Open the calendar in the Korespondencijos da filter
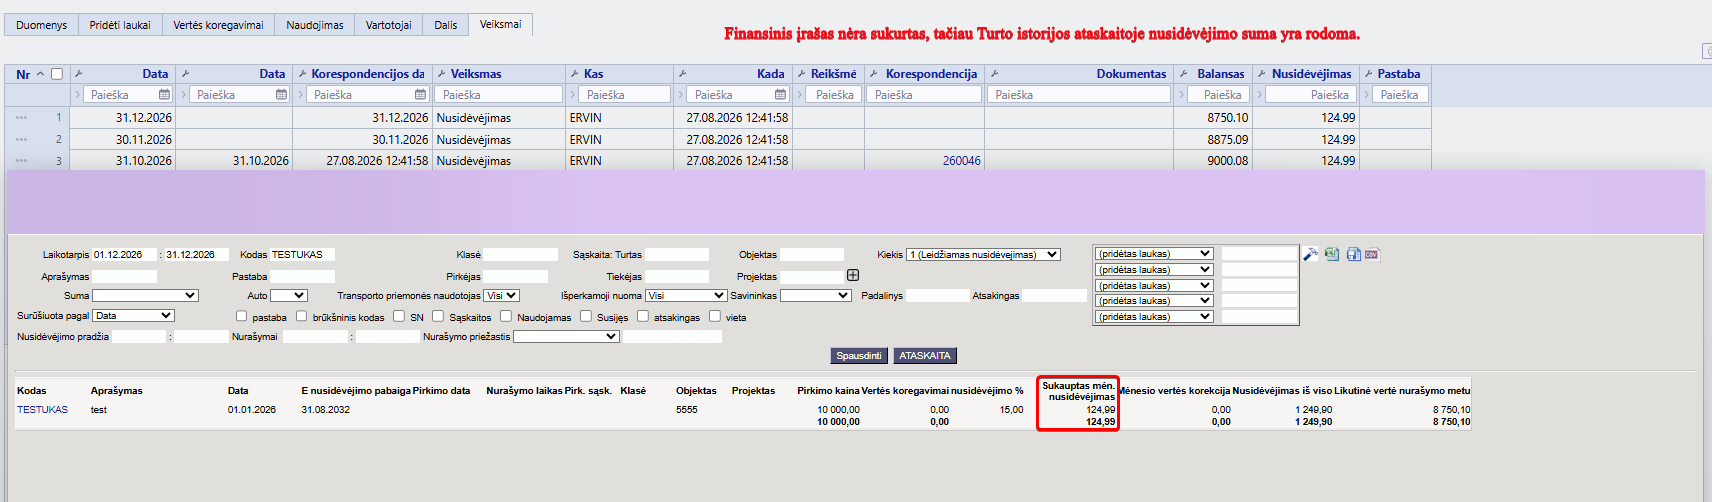 coord(420,95)
